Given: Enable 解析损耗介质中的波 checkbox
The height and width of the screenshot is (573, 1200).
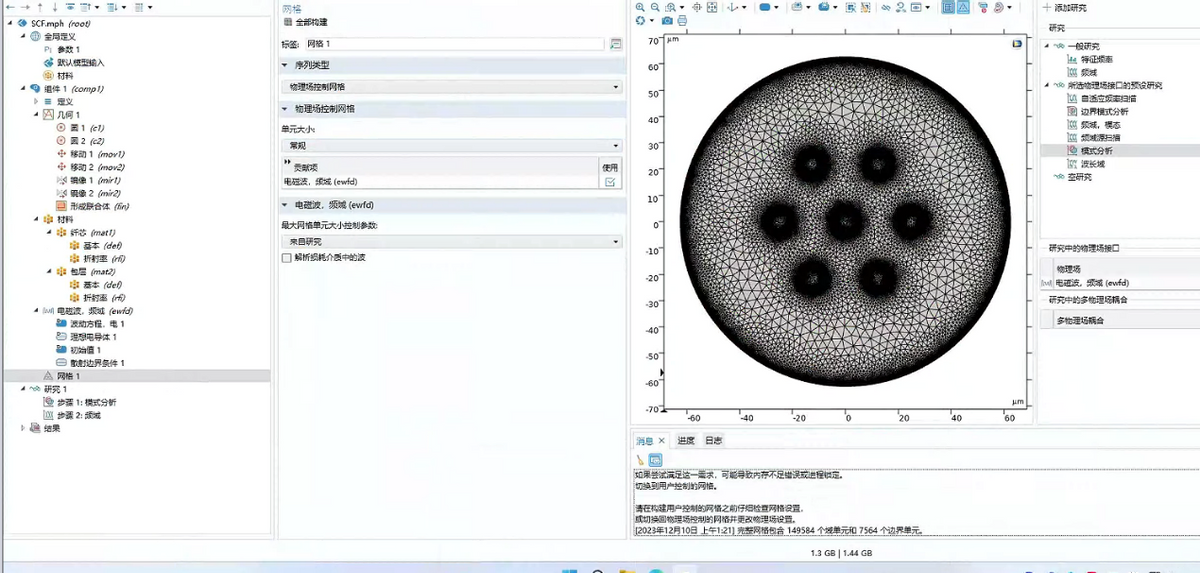Looking at the screenshot, I should click(x=287, y=258).
